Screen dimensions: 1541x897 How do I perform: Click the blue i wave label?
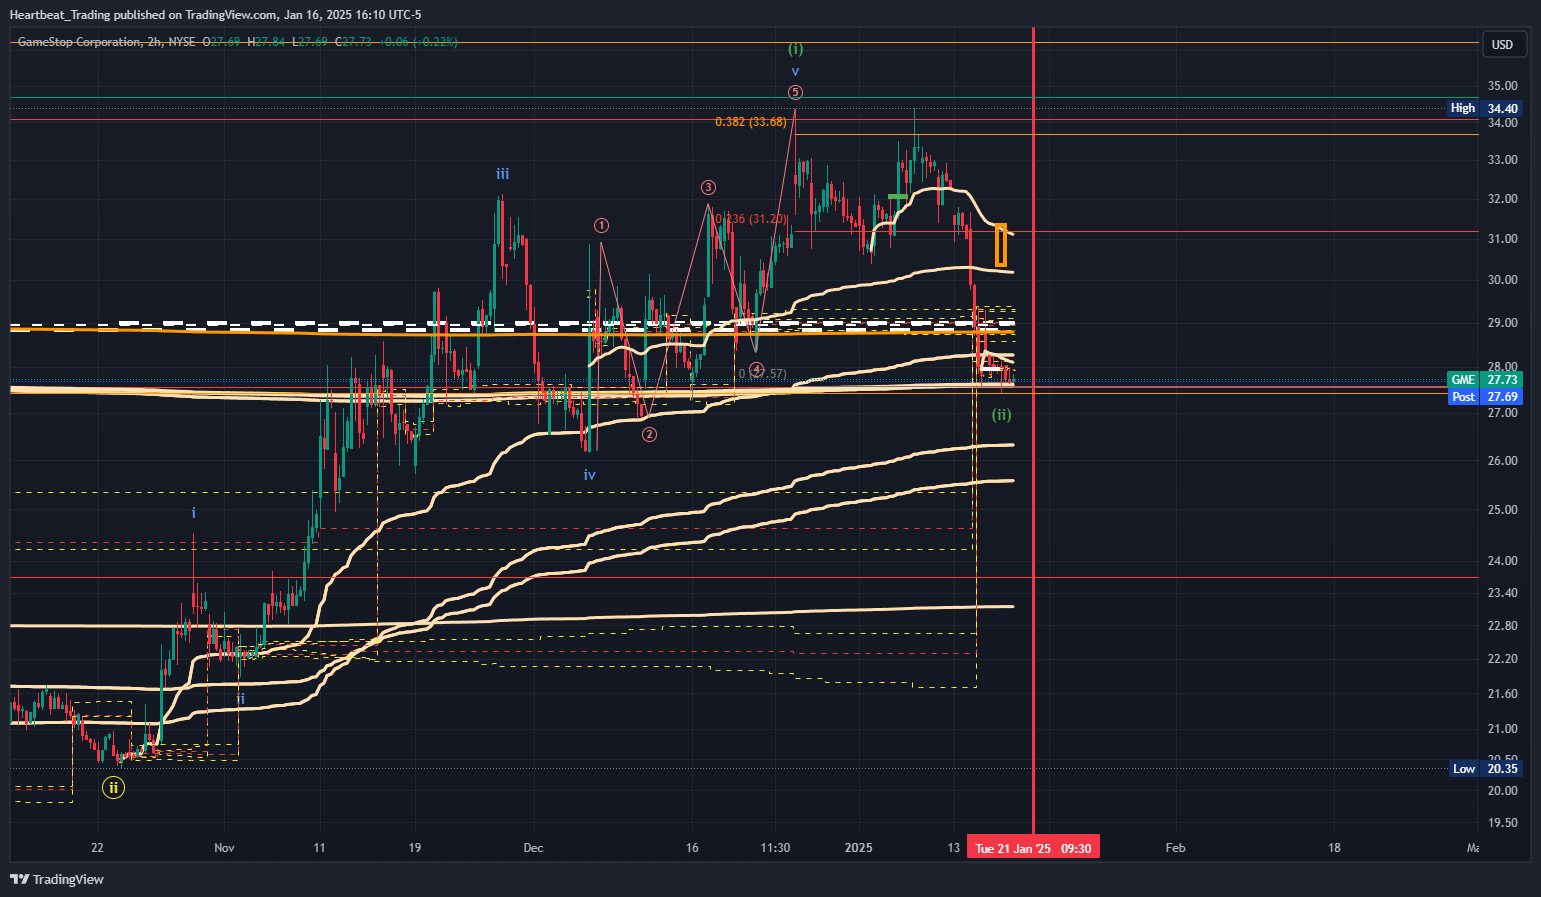pyautogui.click(x=194, y=512)
